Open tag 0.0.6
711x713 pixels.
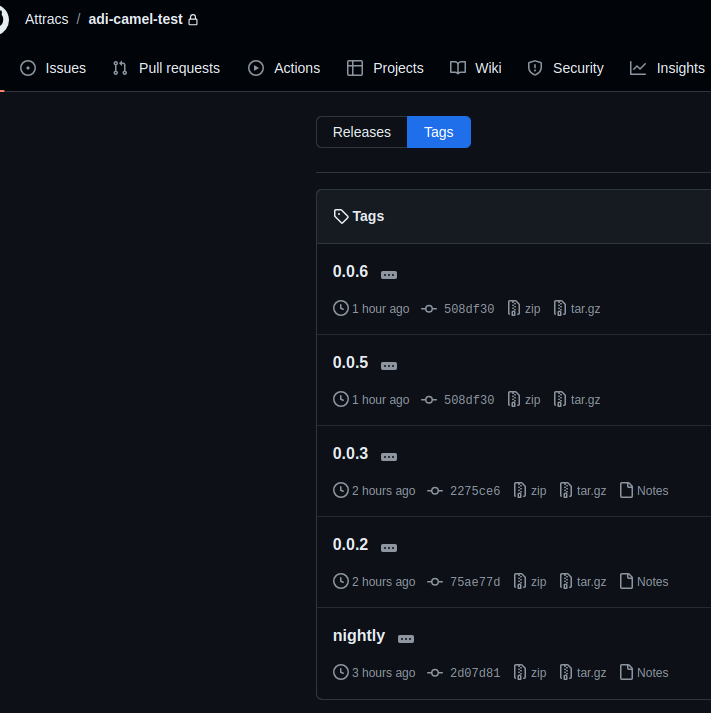pyautogui.click(x=350, y=271)
